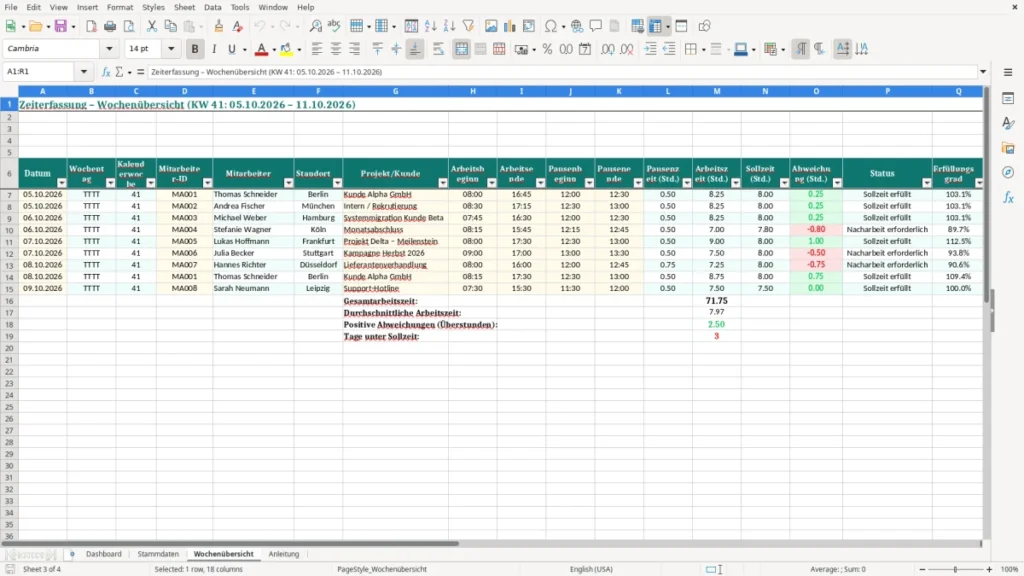Click the Add Decimal Place icon
This screenshot has width=1024, height=576.
(607, 49)
